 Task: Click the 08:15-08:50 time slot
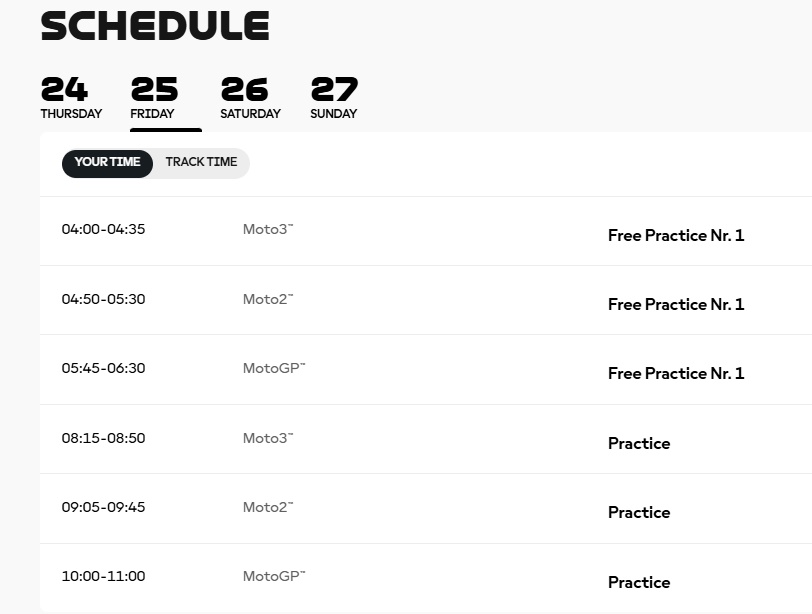pos(103,438)
